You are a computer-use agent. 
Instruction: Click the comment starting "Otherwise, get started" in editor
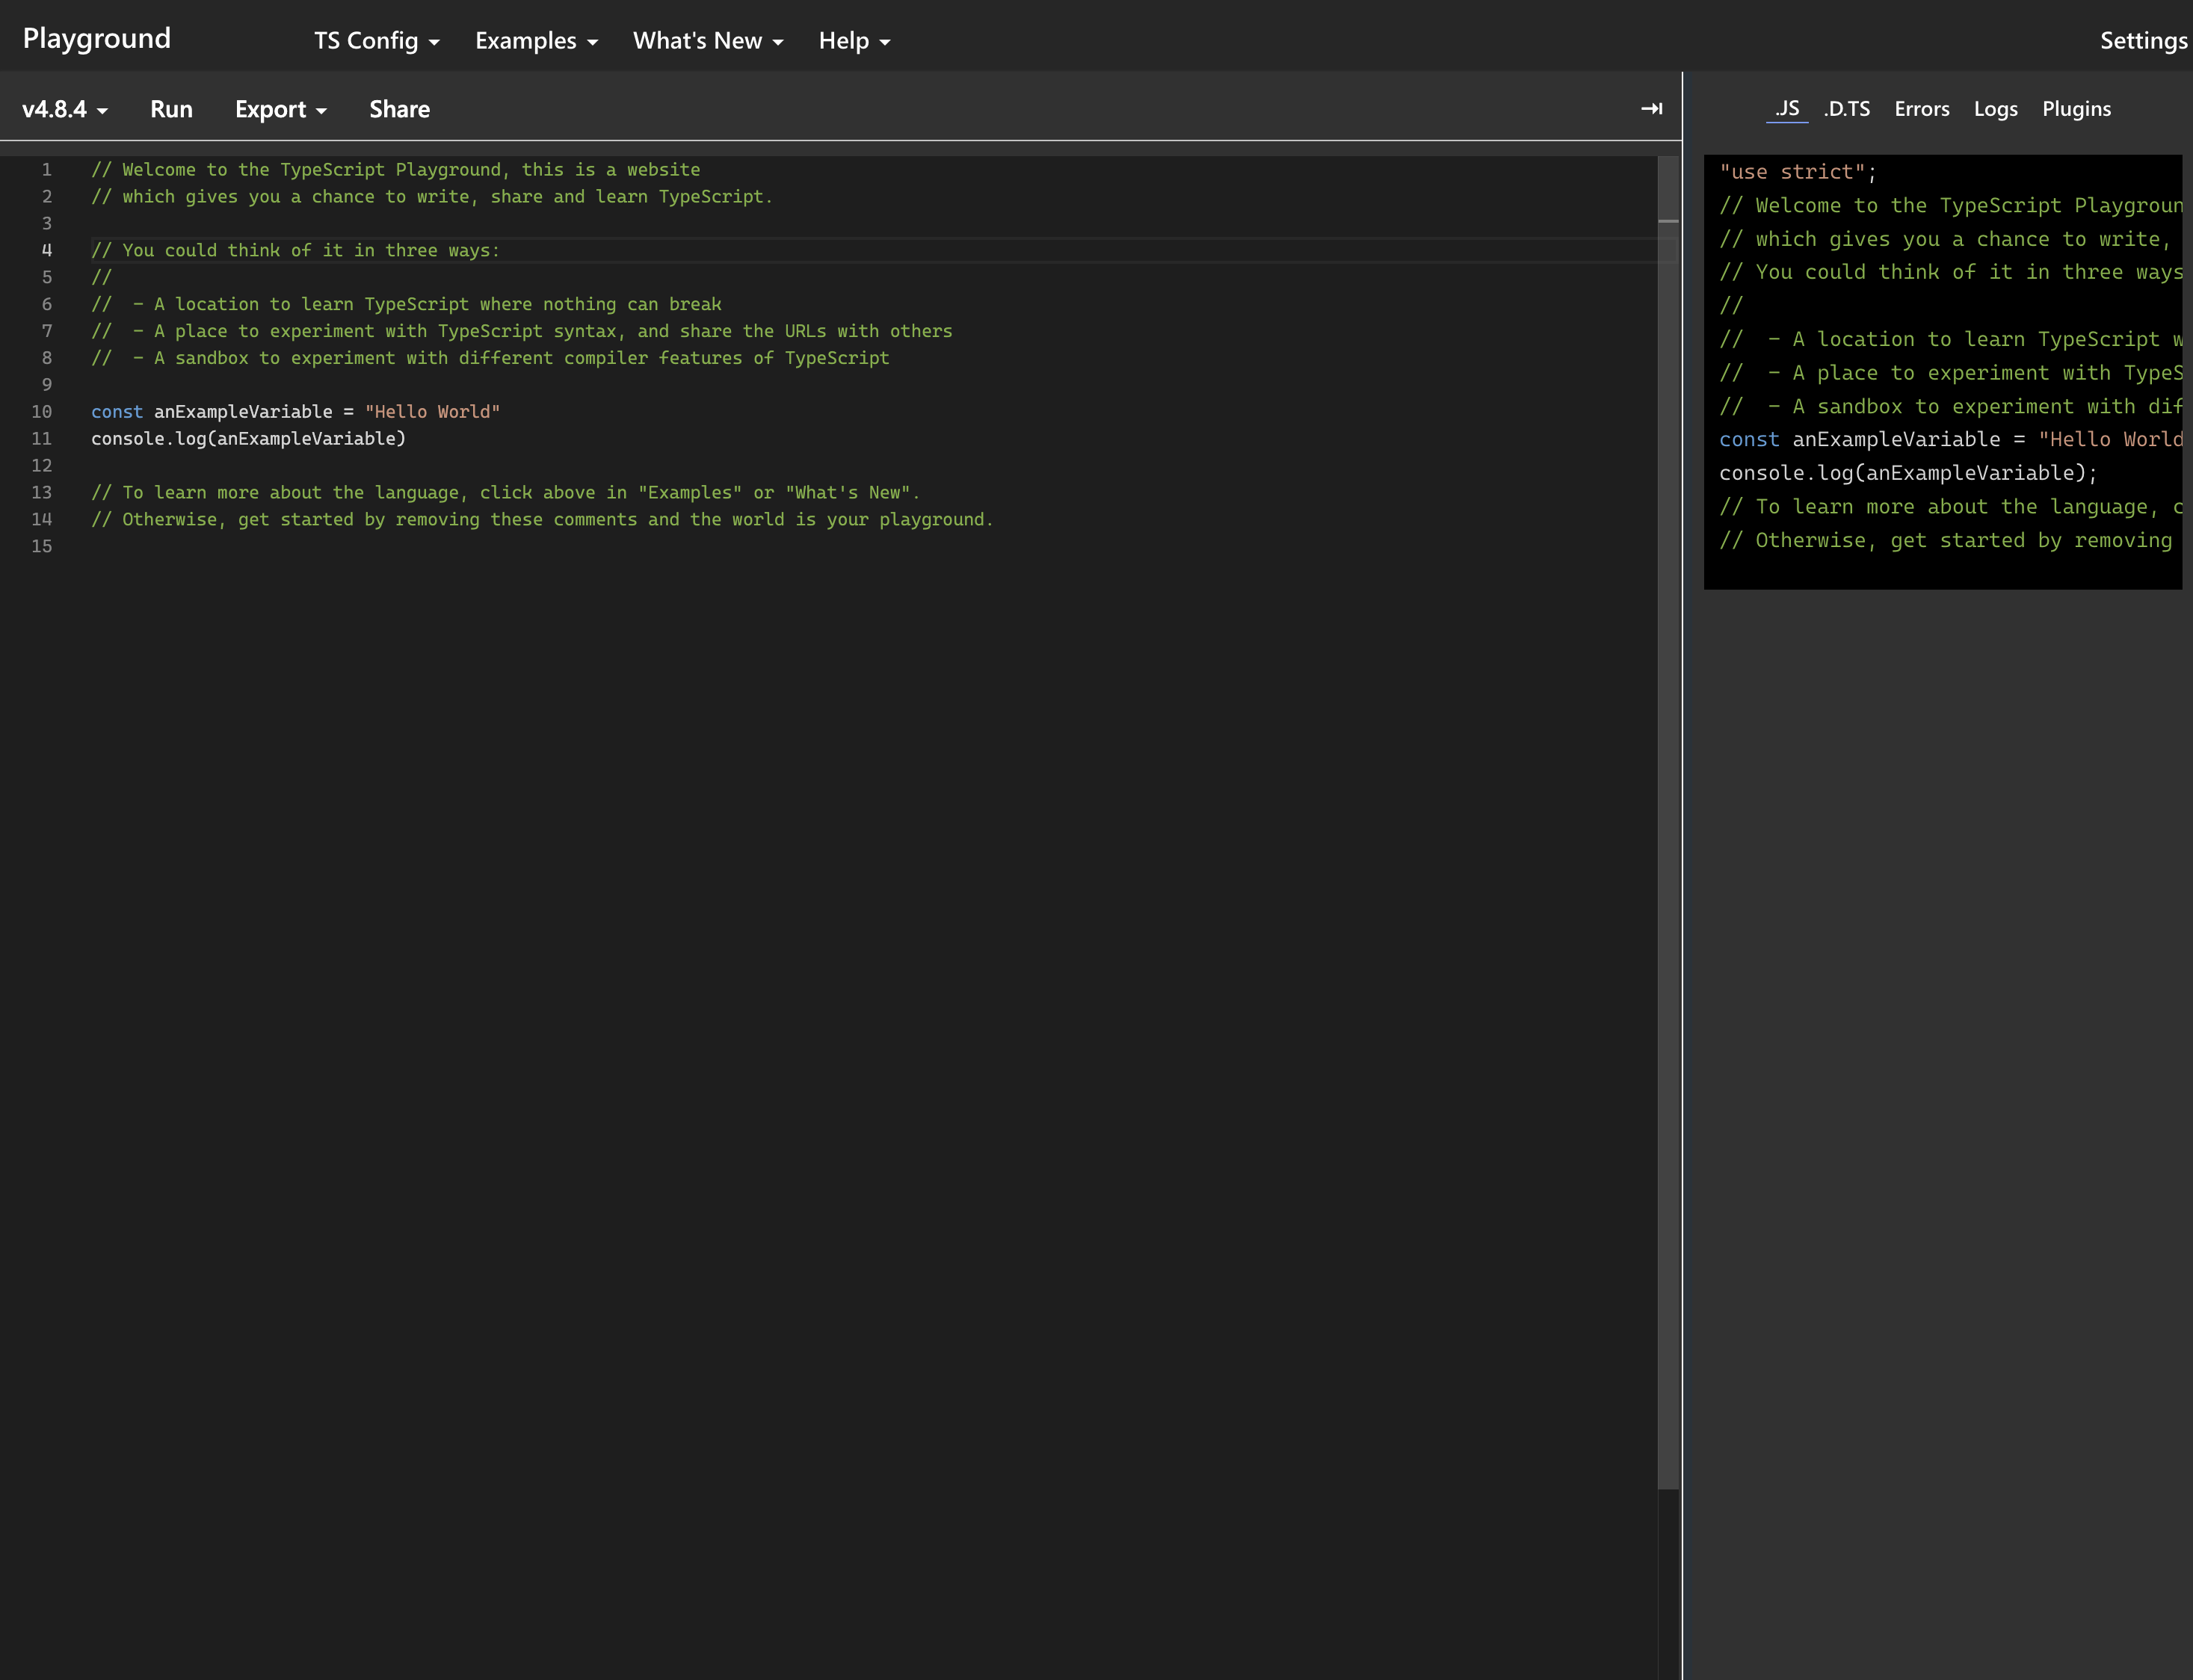pos(542,520)
